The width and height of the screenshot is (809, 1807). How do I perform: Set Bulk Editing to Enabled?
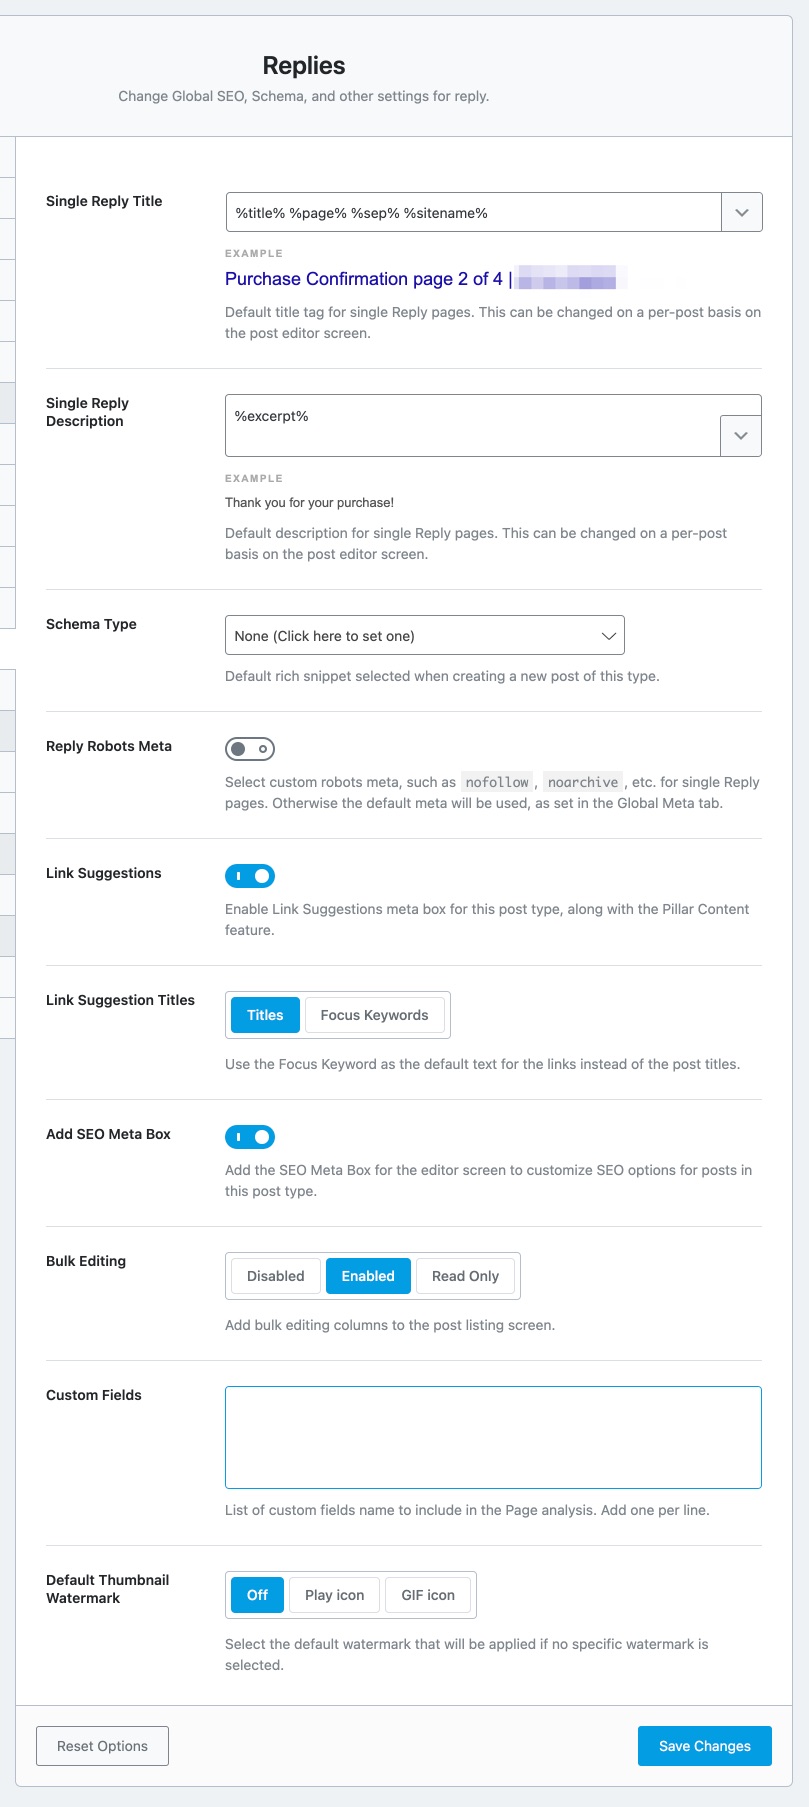pos(368,1276)
